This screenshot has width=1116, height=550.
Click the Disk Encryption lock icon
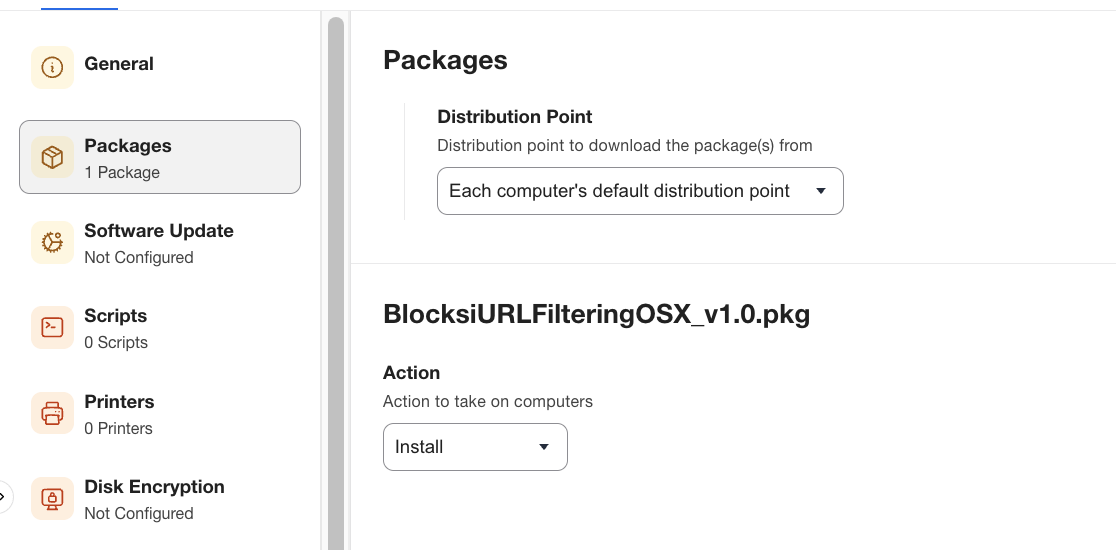52,498
